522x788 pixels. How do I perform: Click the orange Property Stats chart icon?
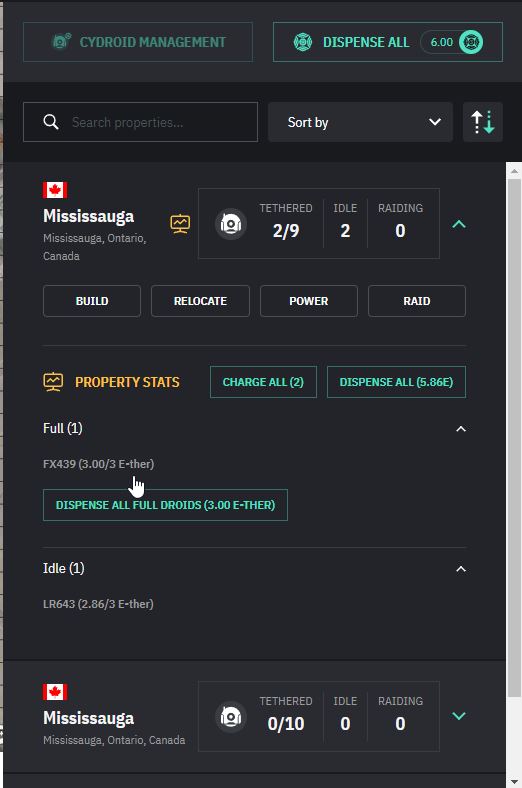coord(53,382)
